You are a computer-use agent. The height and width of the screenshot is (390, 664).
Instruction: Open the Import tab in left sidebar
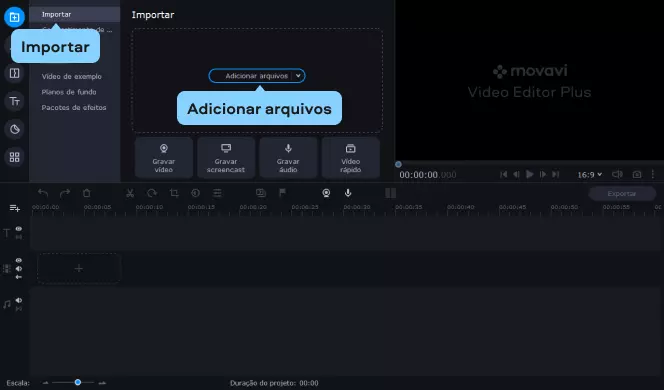click(x=14, y=17)
